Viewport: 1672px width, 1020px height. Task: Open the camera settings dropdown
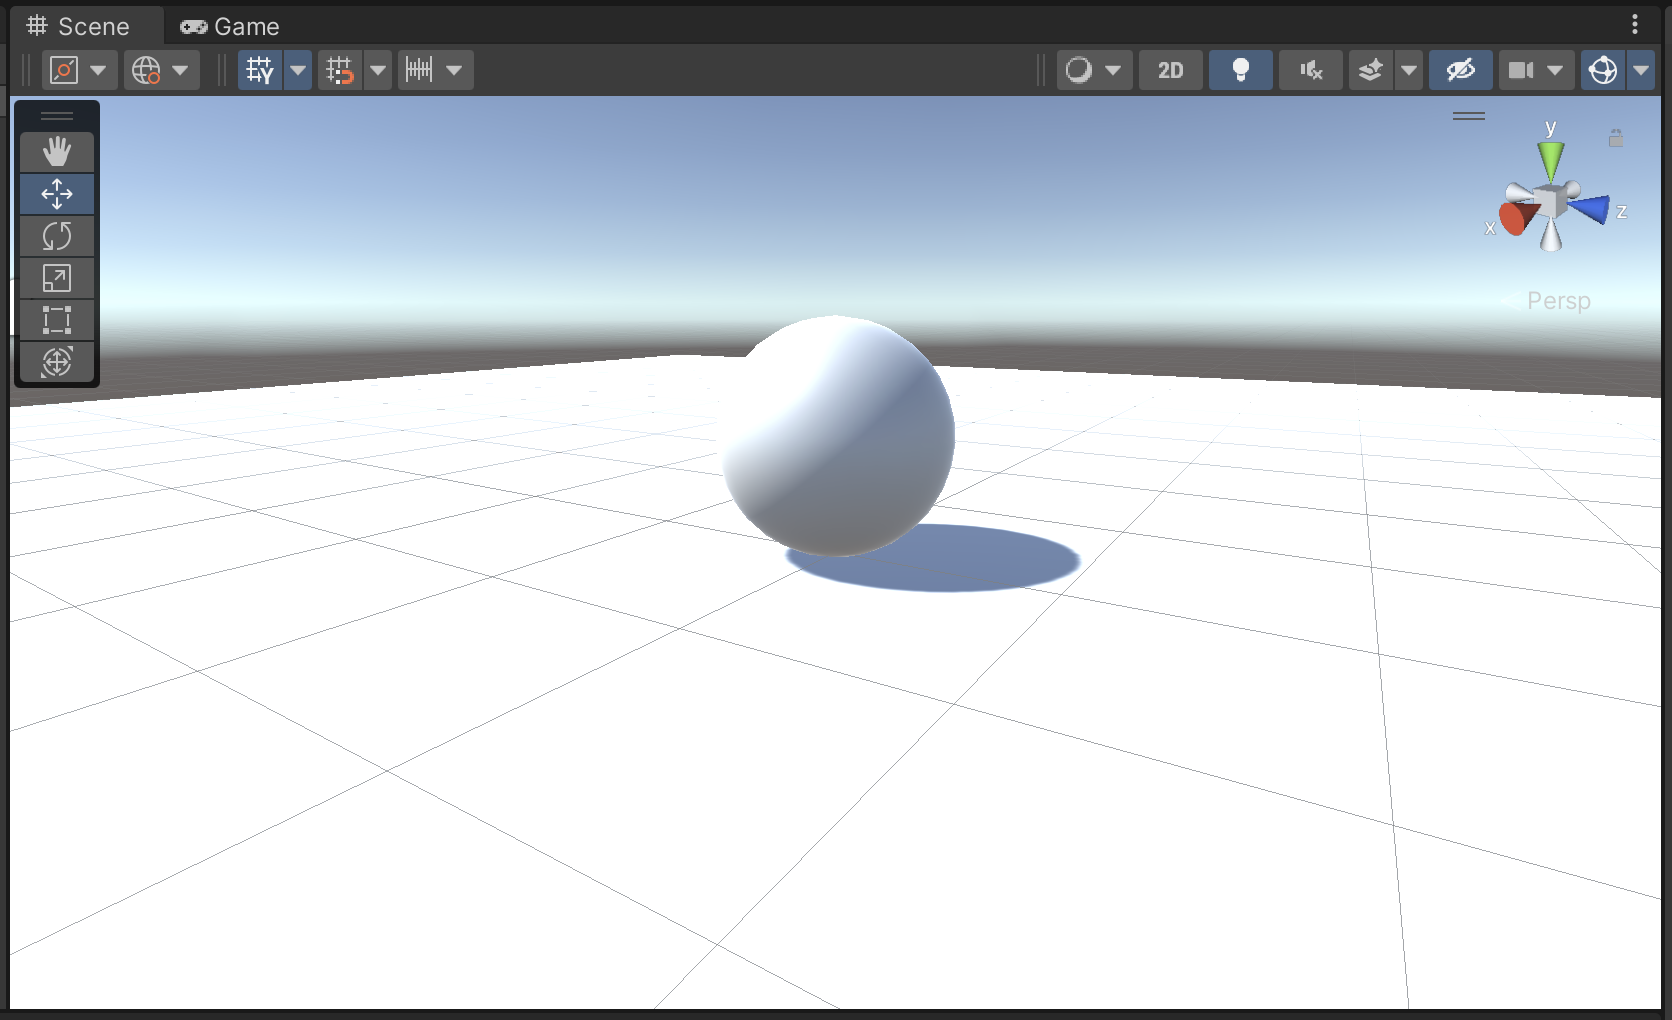point(1556,70)
